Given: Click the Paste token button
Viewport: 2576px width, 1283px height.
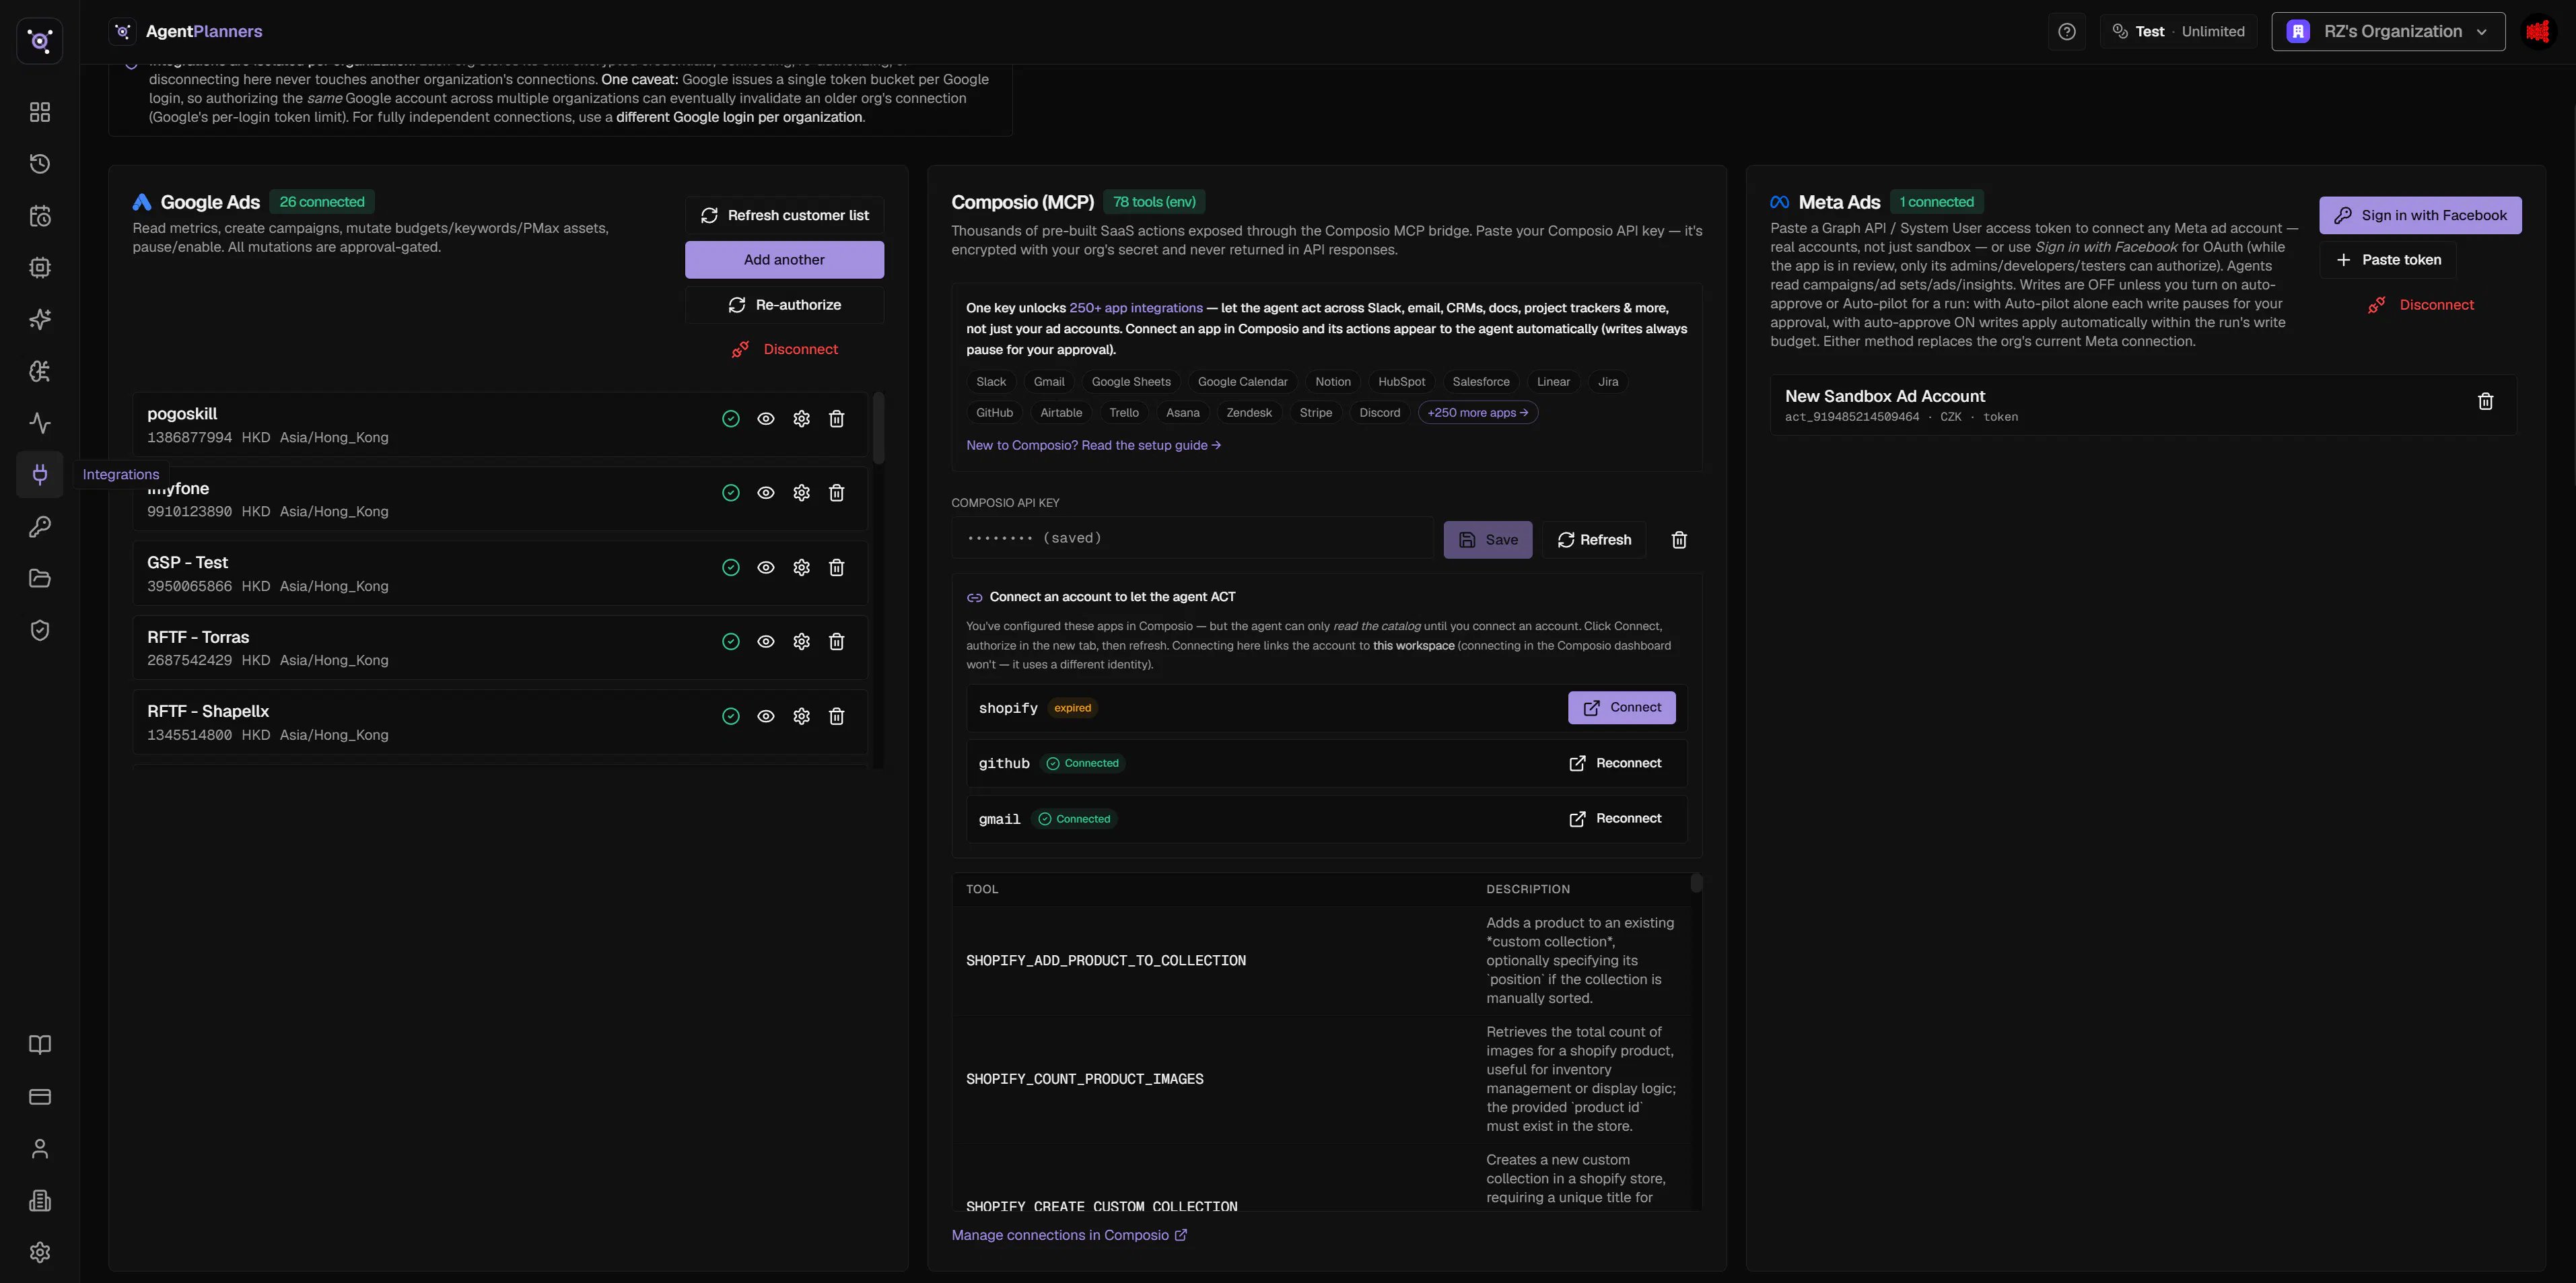Looking at the screenshot, I should pyautogui.click(x=2388, y=260).
